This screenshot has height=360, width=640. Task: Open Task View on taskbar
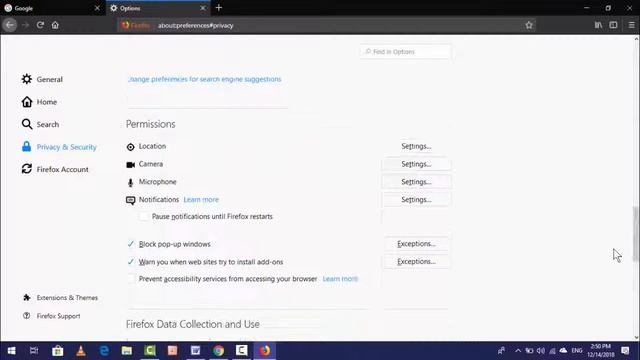(x=34, y=351)
